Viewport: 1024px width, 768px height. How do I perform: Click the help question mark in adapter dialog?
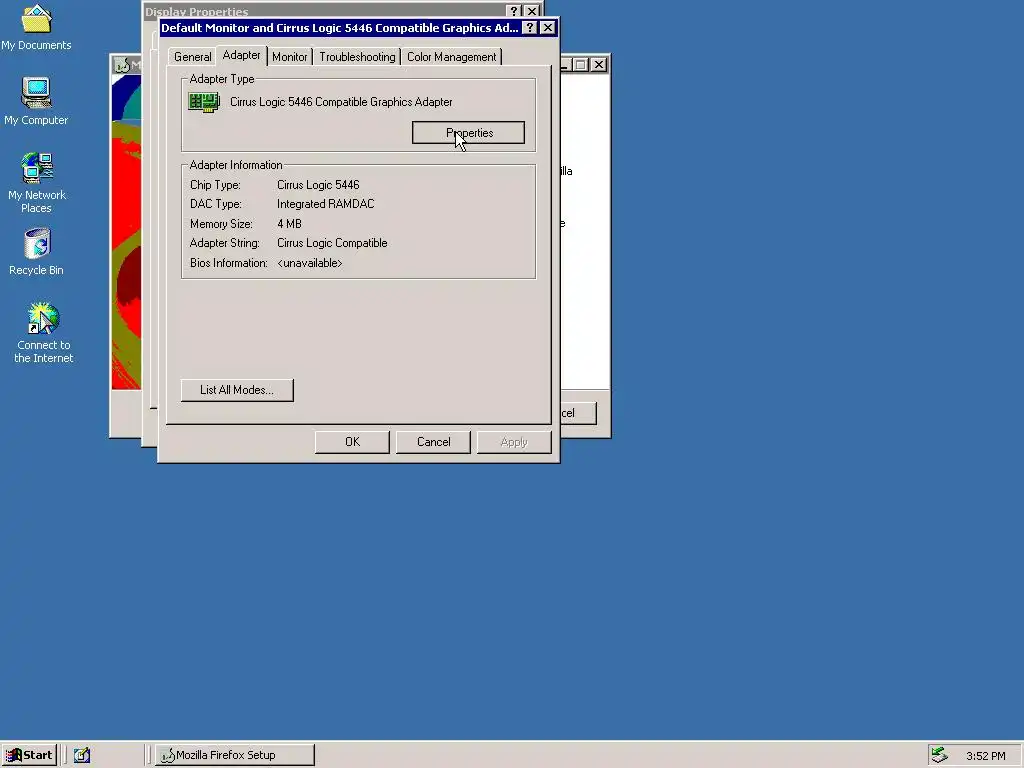(530, 28)
